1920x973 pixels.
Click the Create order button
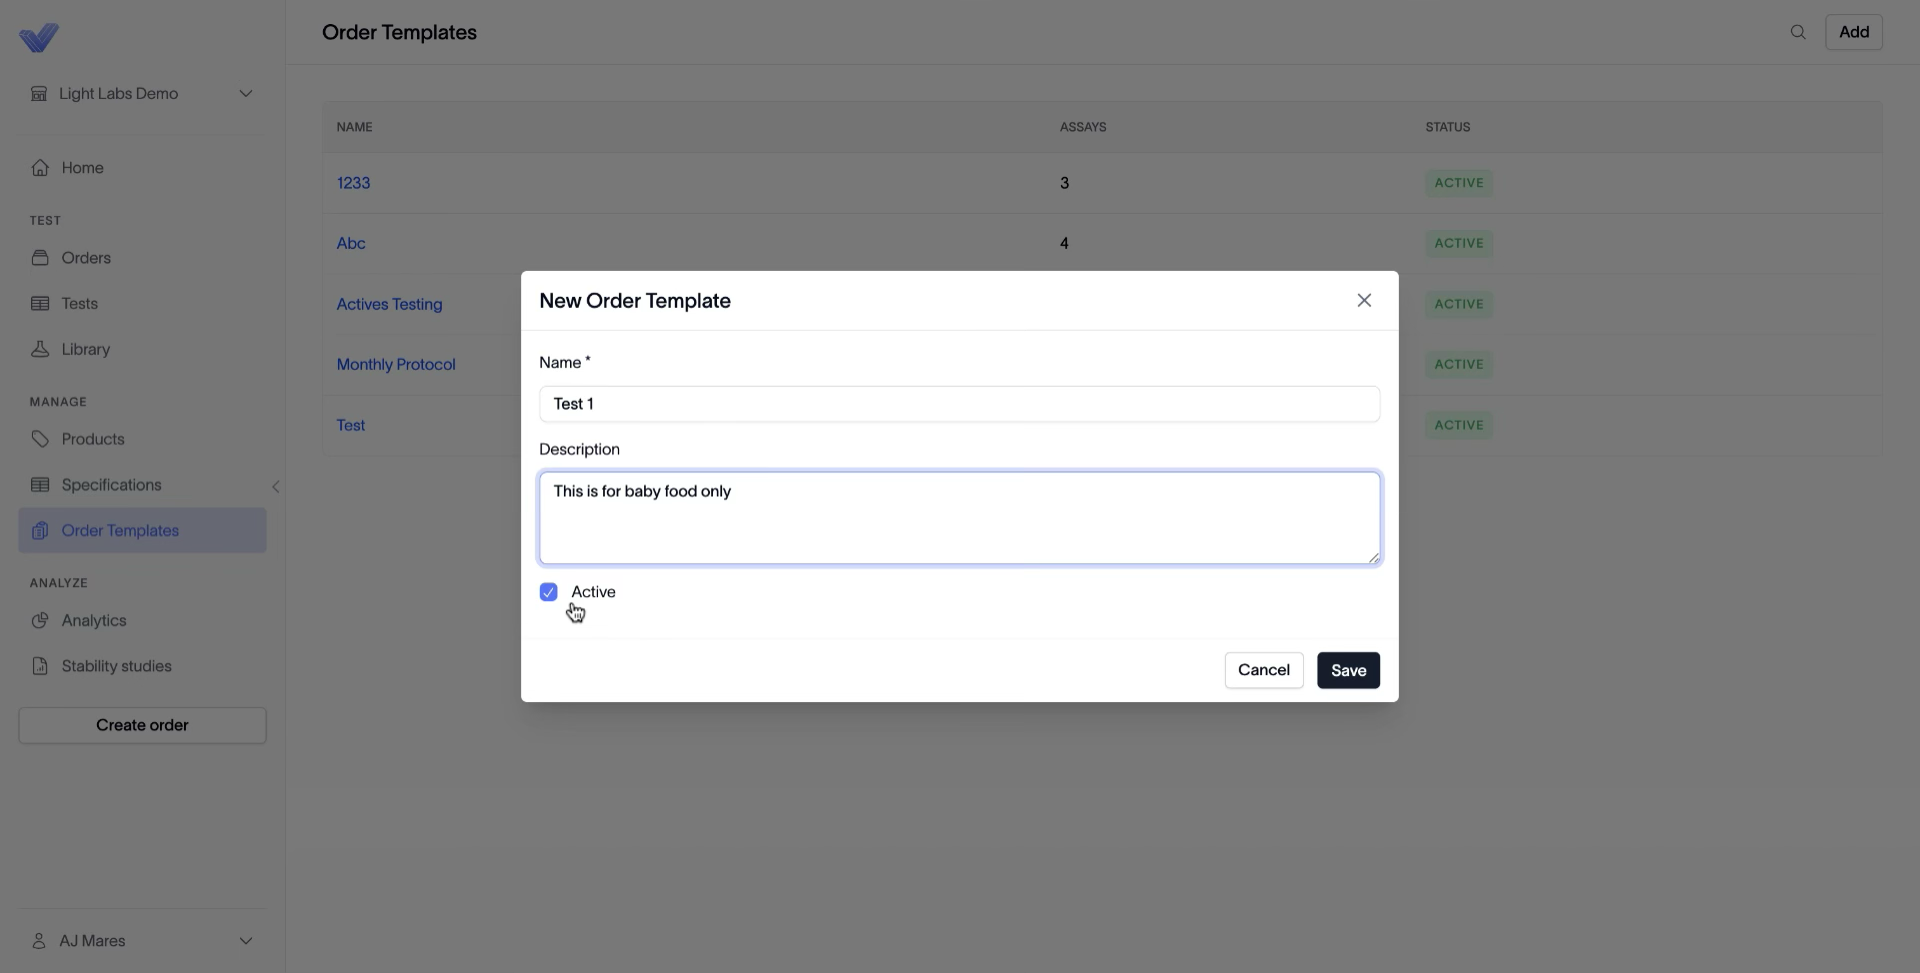point(142,725)
